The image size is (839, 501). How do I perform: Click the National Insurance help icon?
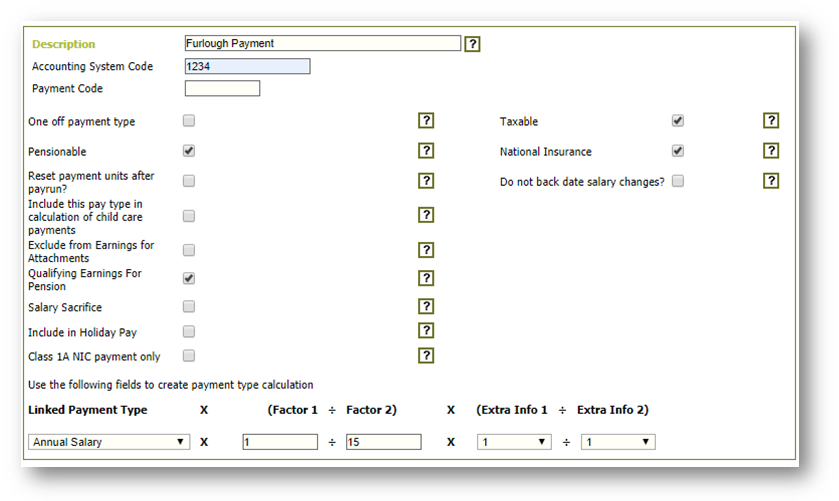(771, 151)
